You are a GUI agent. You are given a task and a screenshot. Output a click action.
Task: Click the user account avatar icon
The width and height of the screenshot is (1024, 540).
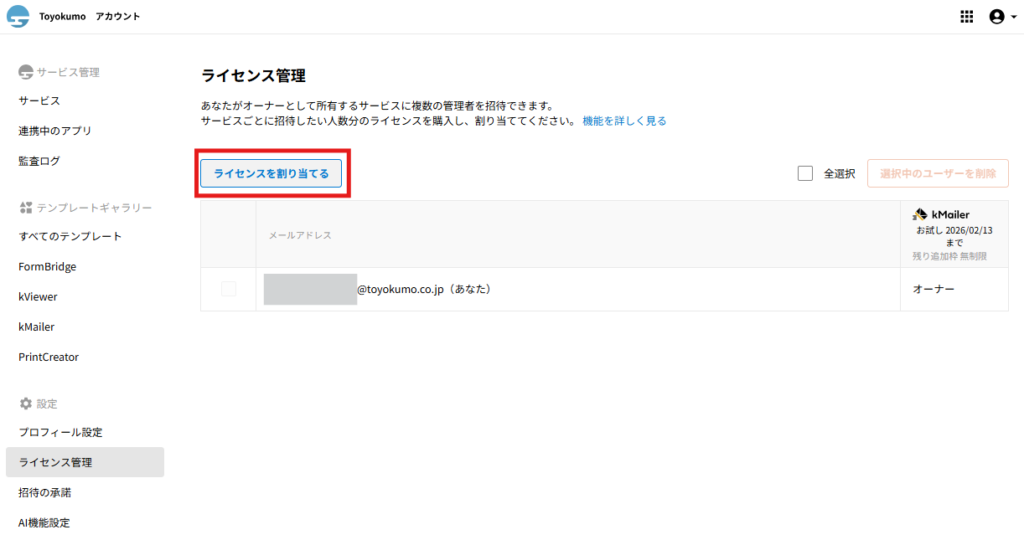click(994, 17)
